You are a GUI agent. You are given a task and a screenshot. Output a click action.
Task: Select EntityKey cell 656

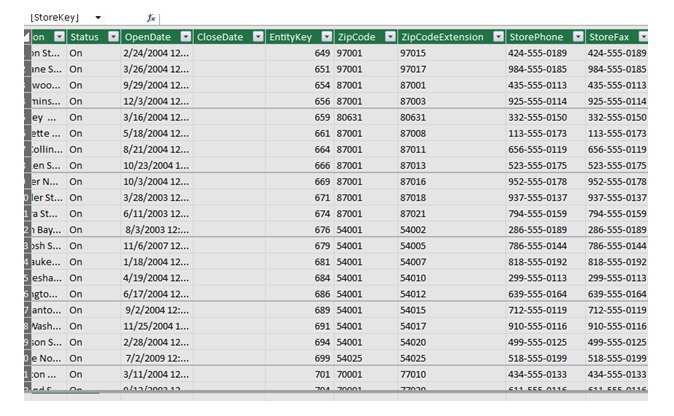(300, 101)
